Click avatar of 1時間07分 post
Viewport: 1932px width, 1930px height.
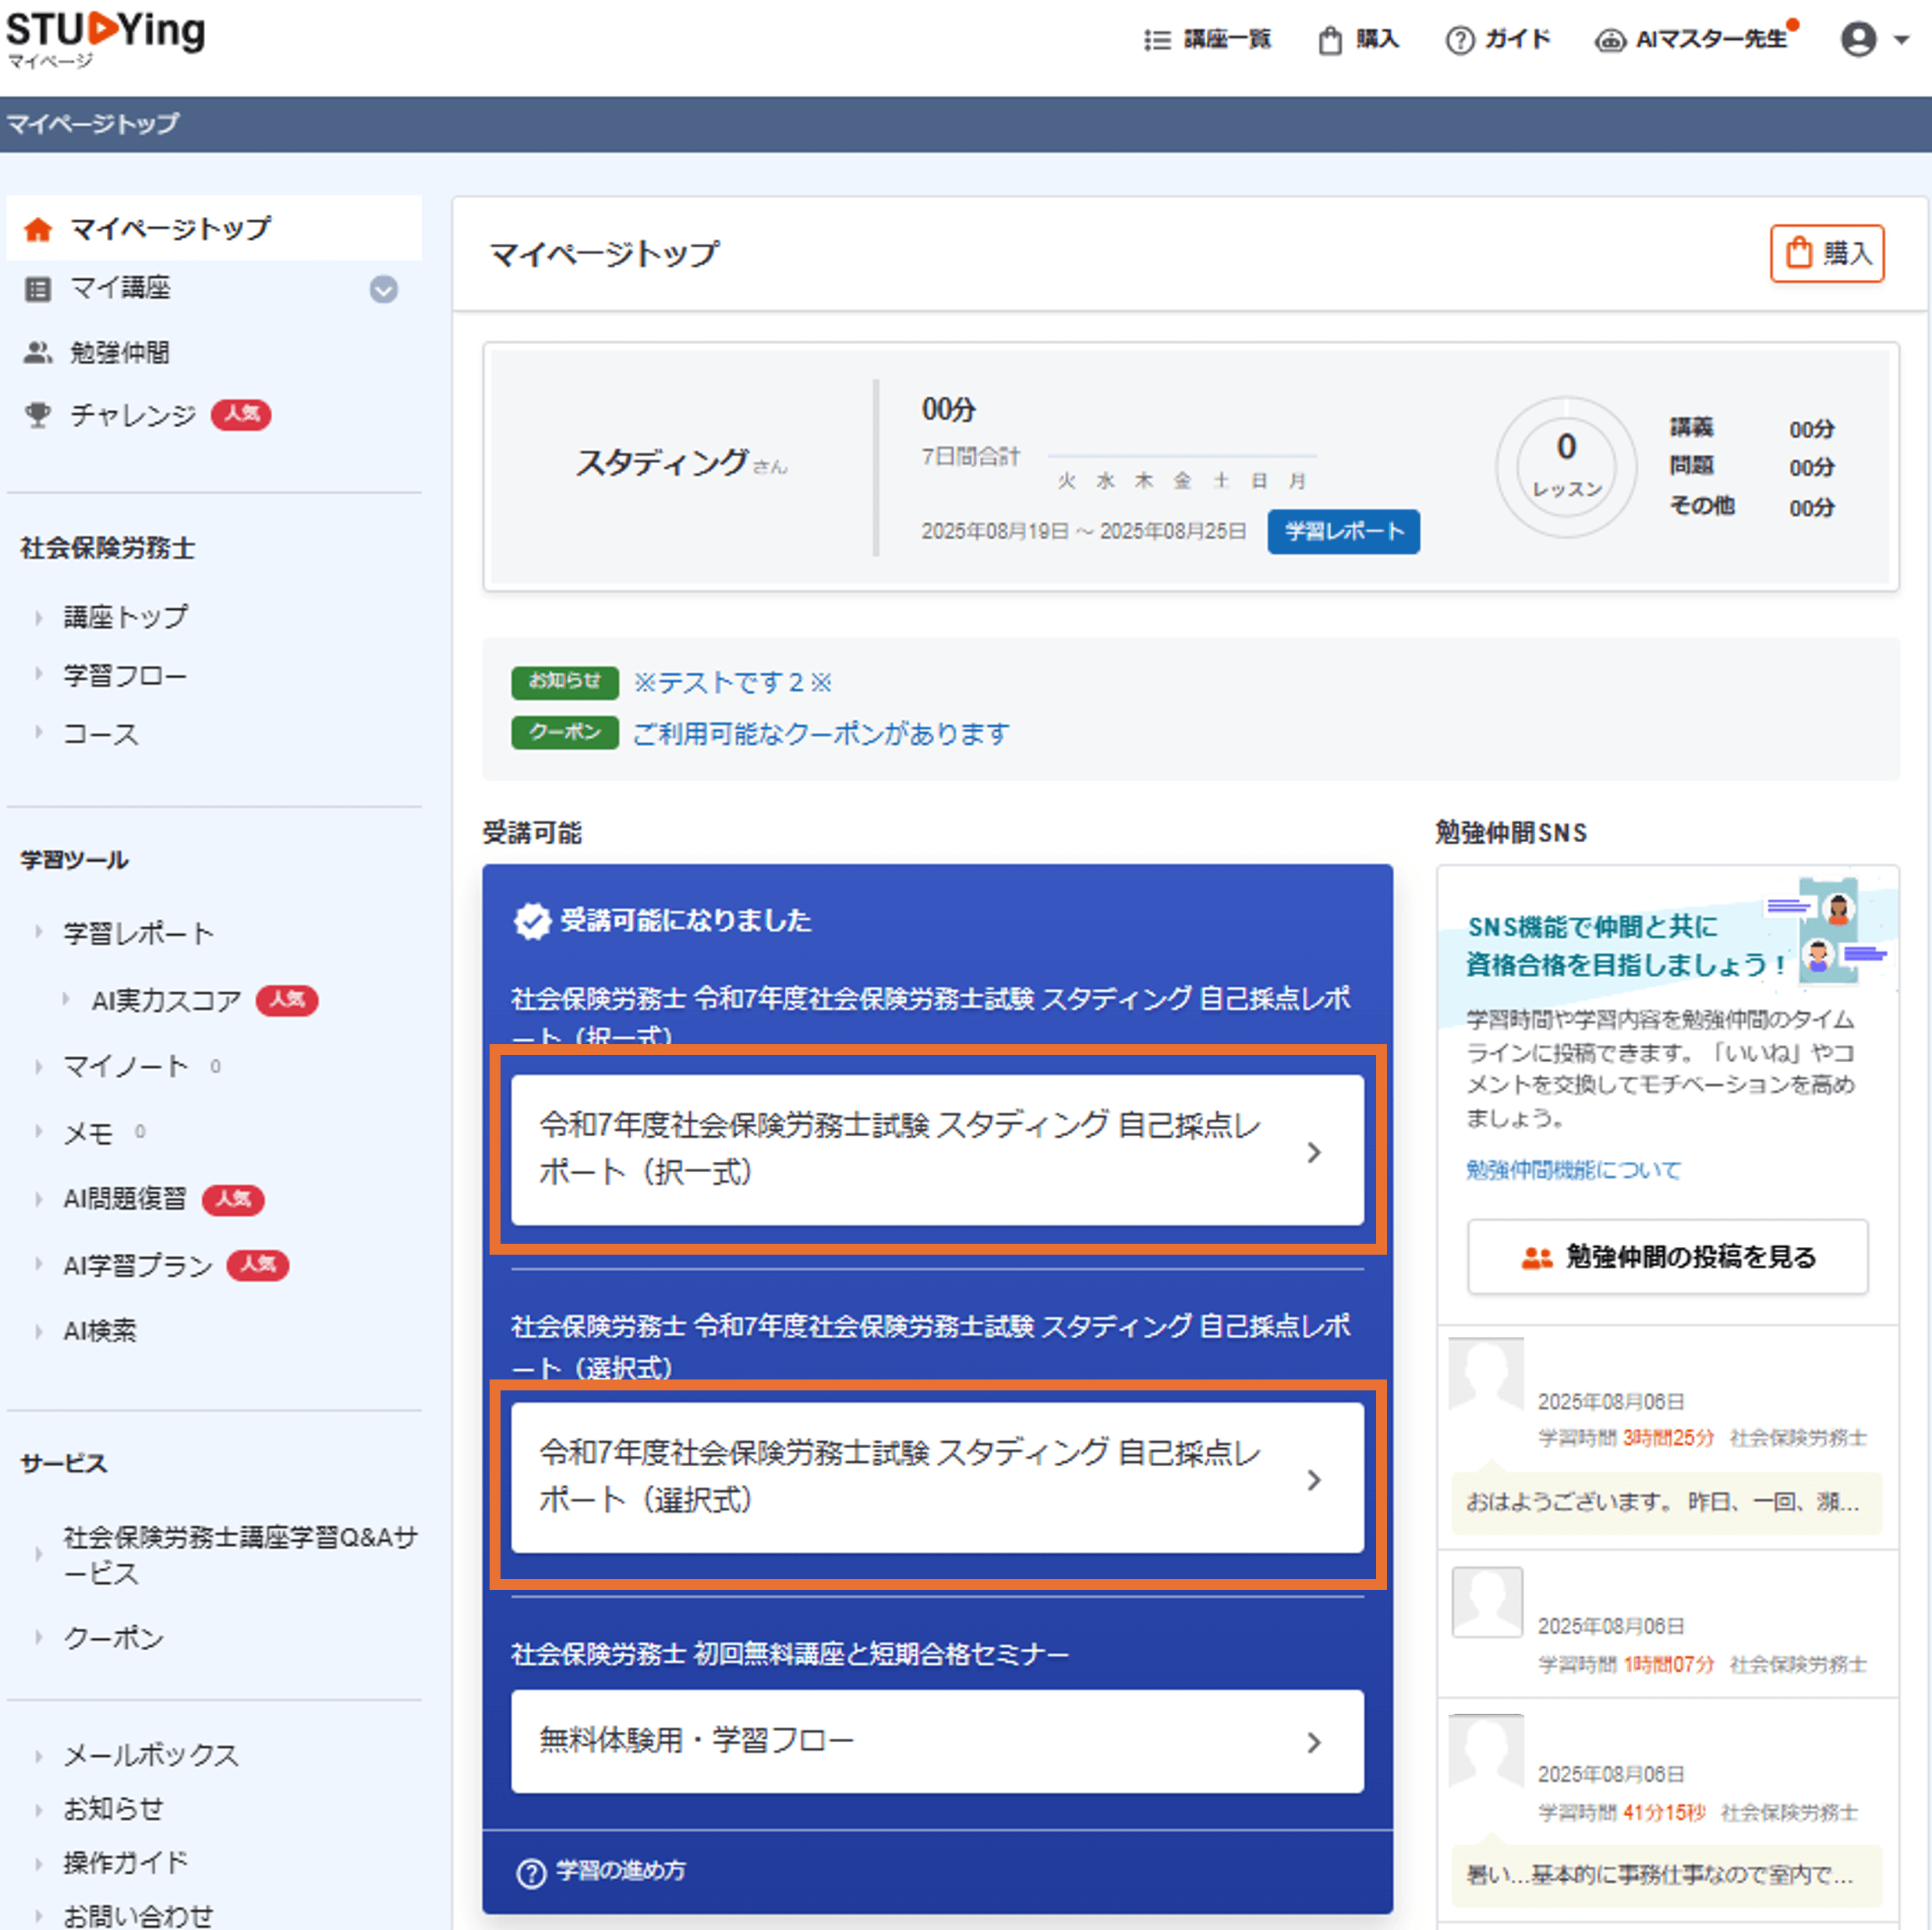pyautogui.click(x=1486, y=1602)
